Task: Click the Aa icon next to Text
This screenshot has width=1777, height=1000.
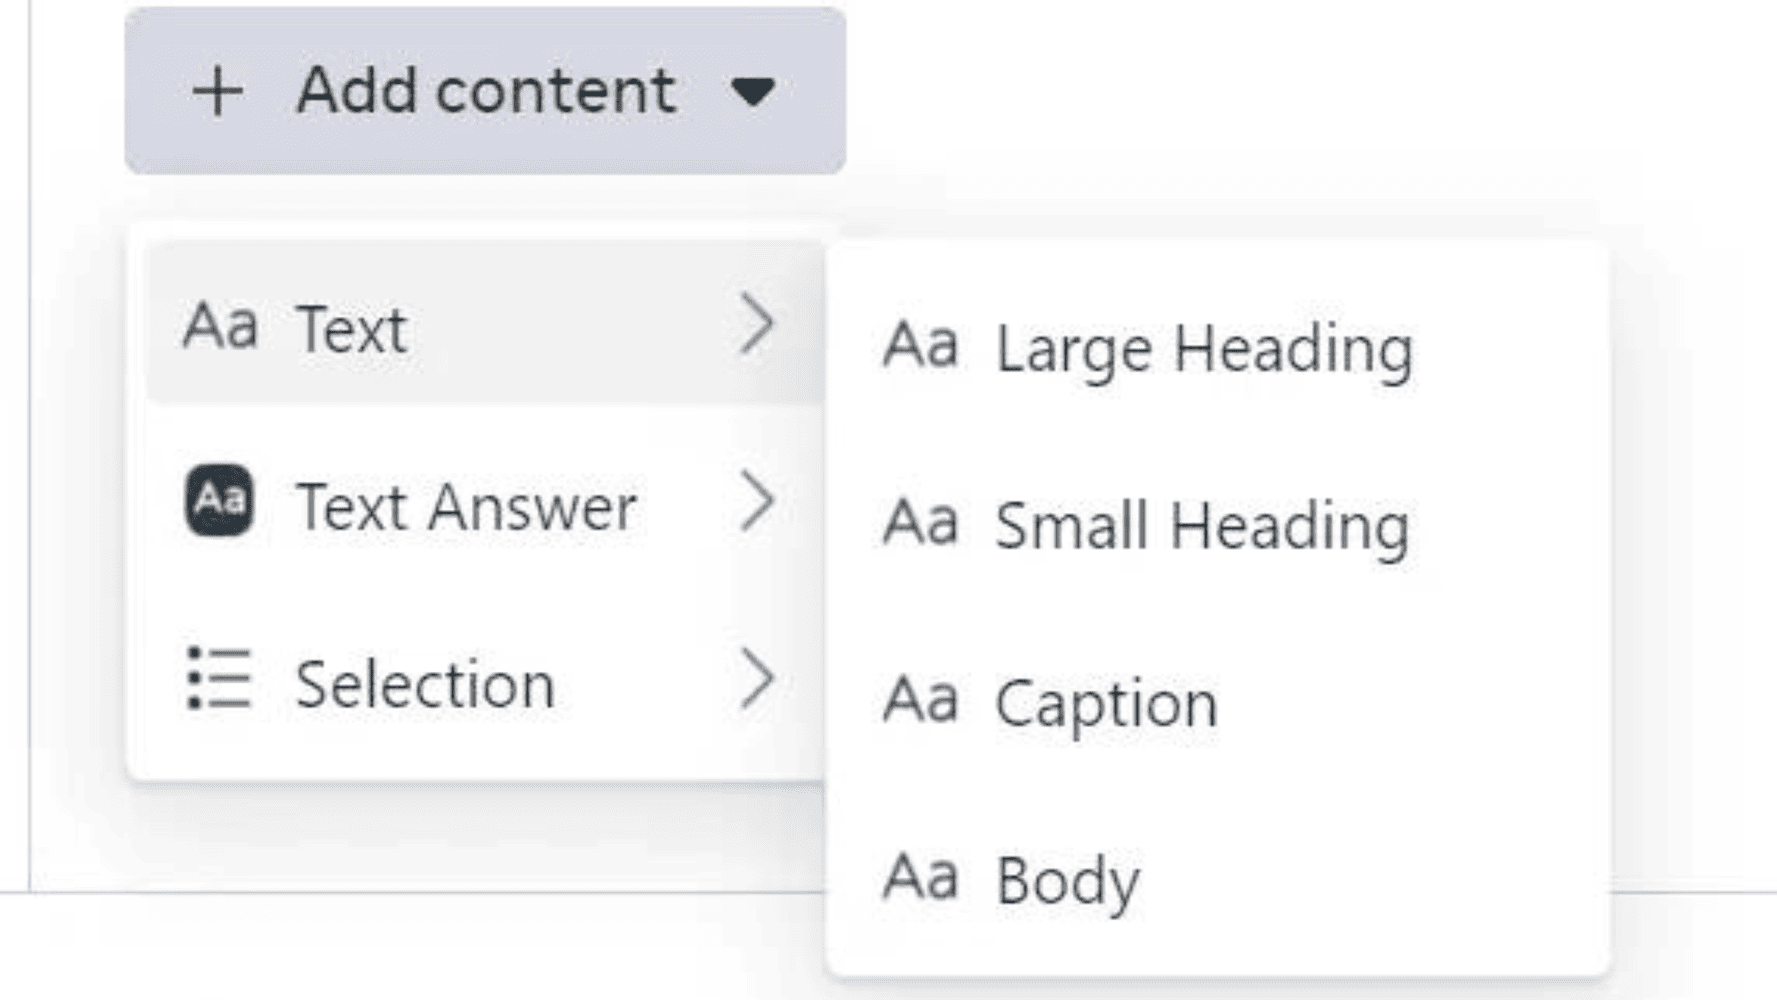Action: click(x=220, y=326)
